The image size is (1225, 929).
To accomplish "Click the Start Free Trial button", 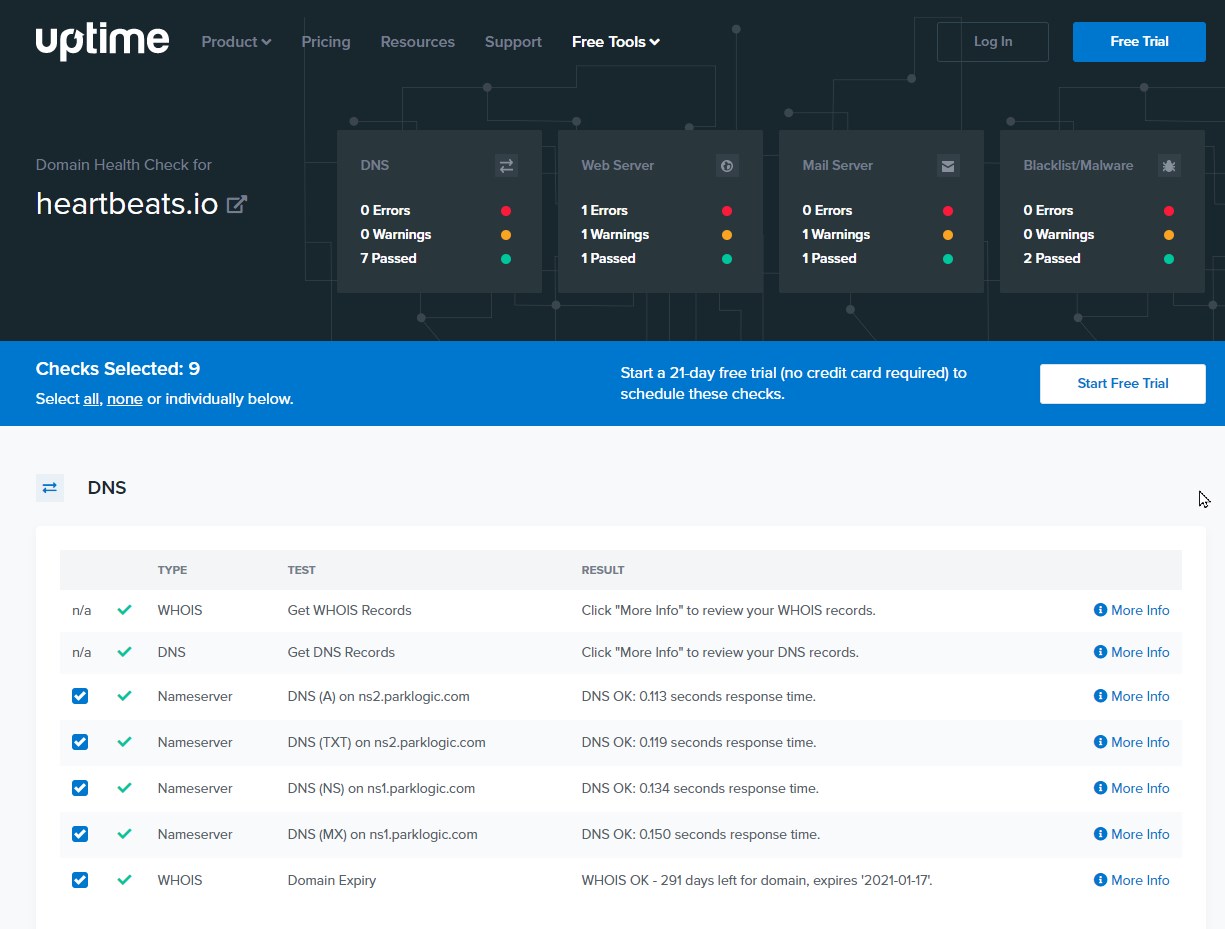I will [x=1122, y=383].
